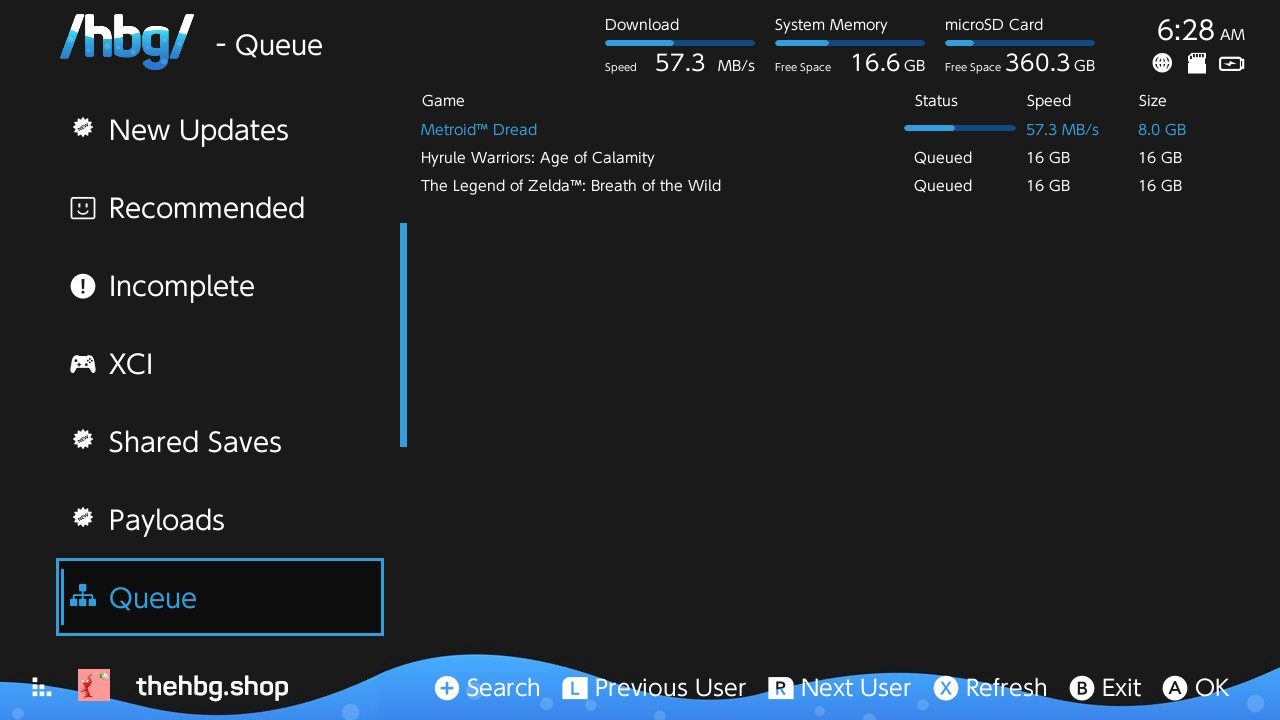Click the 57.3 MB/s speed in Metroid row

tap(1062, 129)
